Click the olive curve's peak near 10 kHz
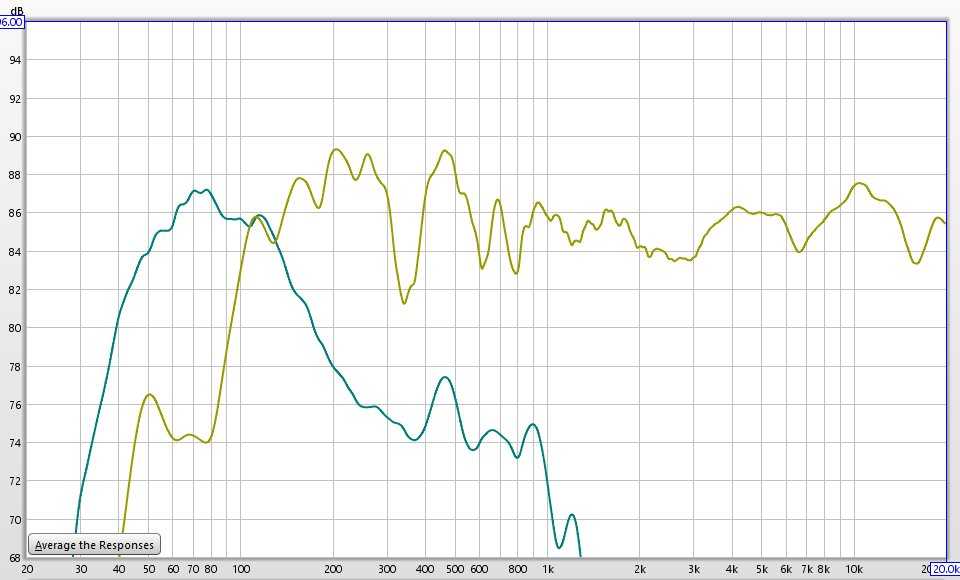The image size is (960, 580). pos(860,183)
